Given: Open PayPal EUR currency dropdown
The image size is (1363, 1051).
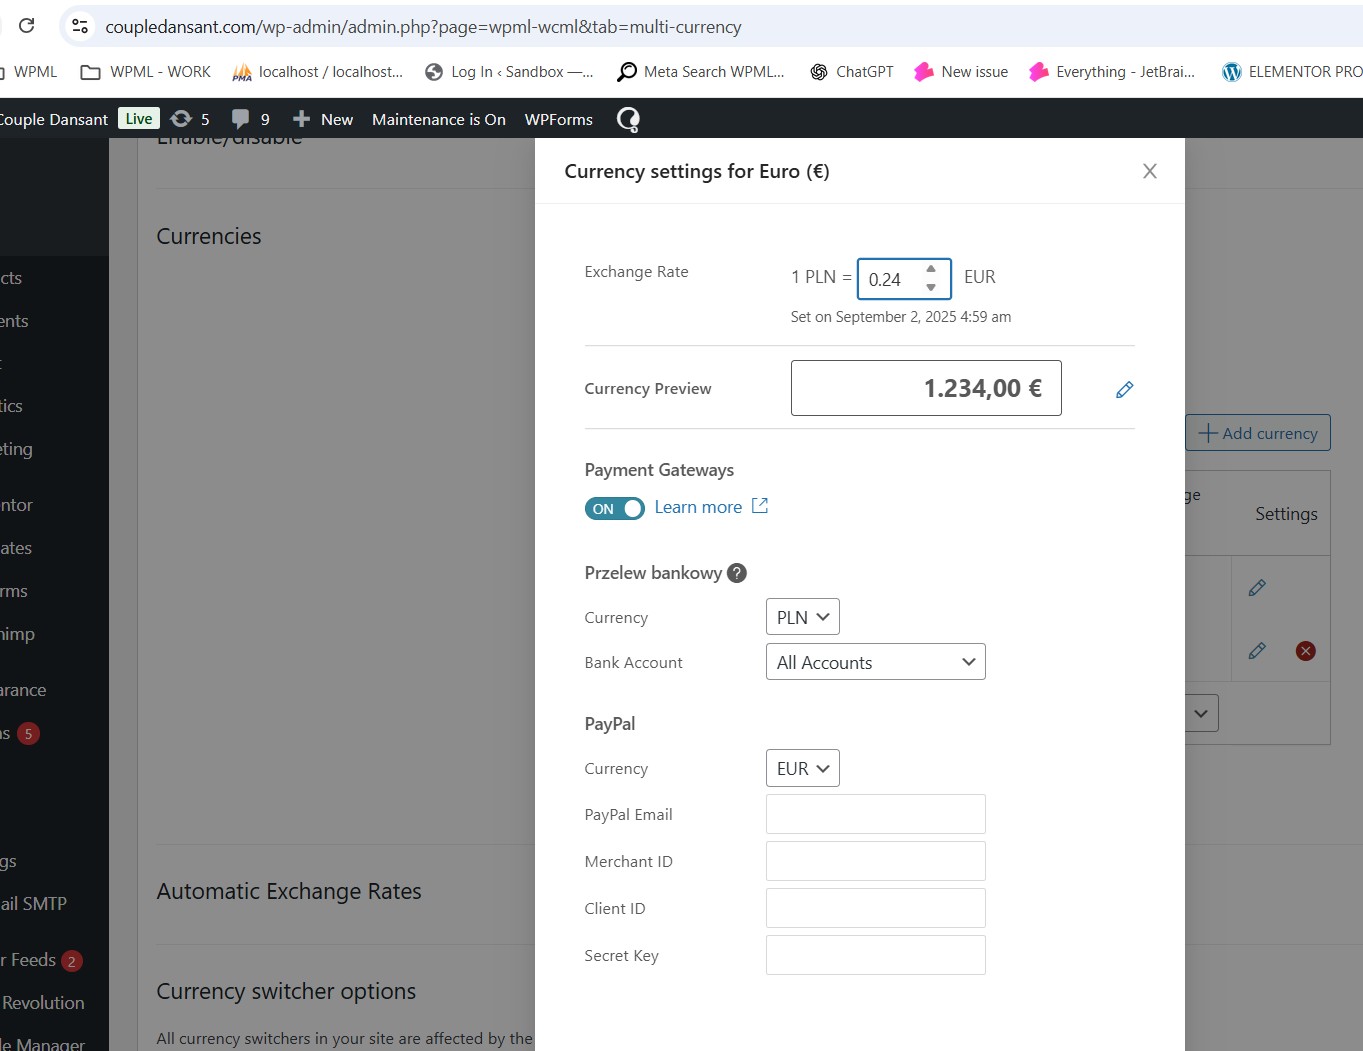Looking at the screenshot, I should (802, 768).
